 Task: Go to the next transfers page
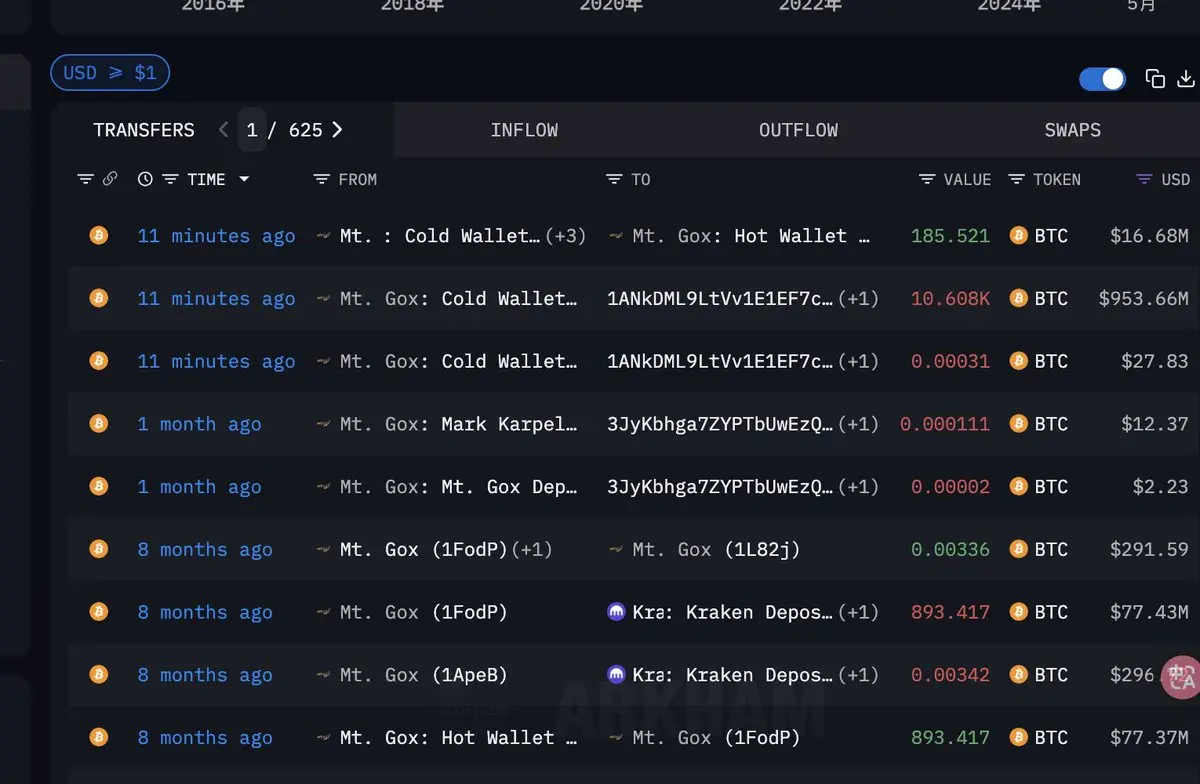pyautogui.click(x=337, y=130)
